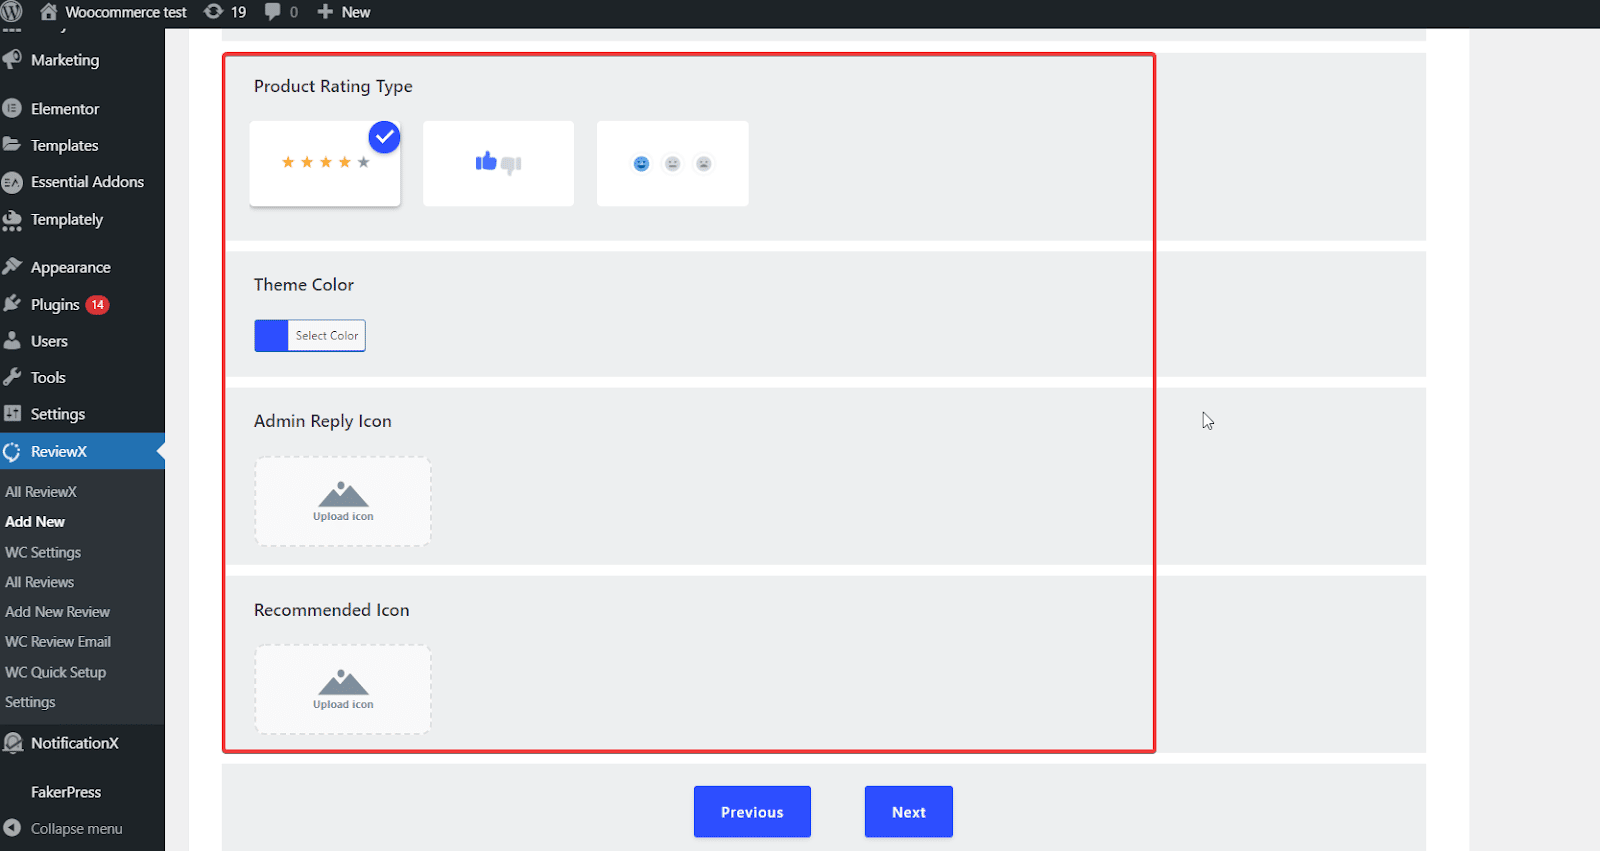
Task: Select the star rating type
Action: (x=325, y=164)
